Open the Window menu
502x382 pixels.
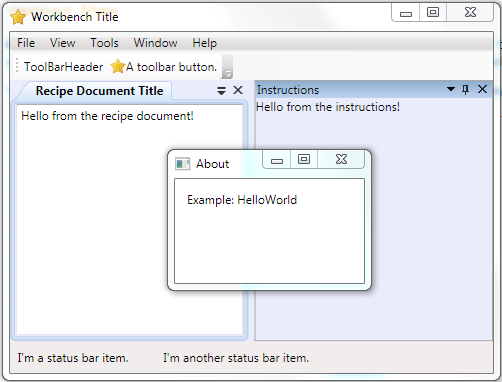pos(155,43)
